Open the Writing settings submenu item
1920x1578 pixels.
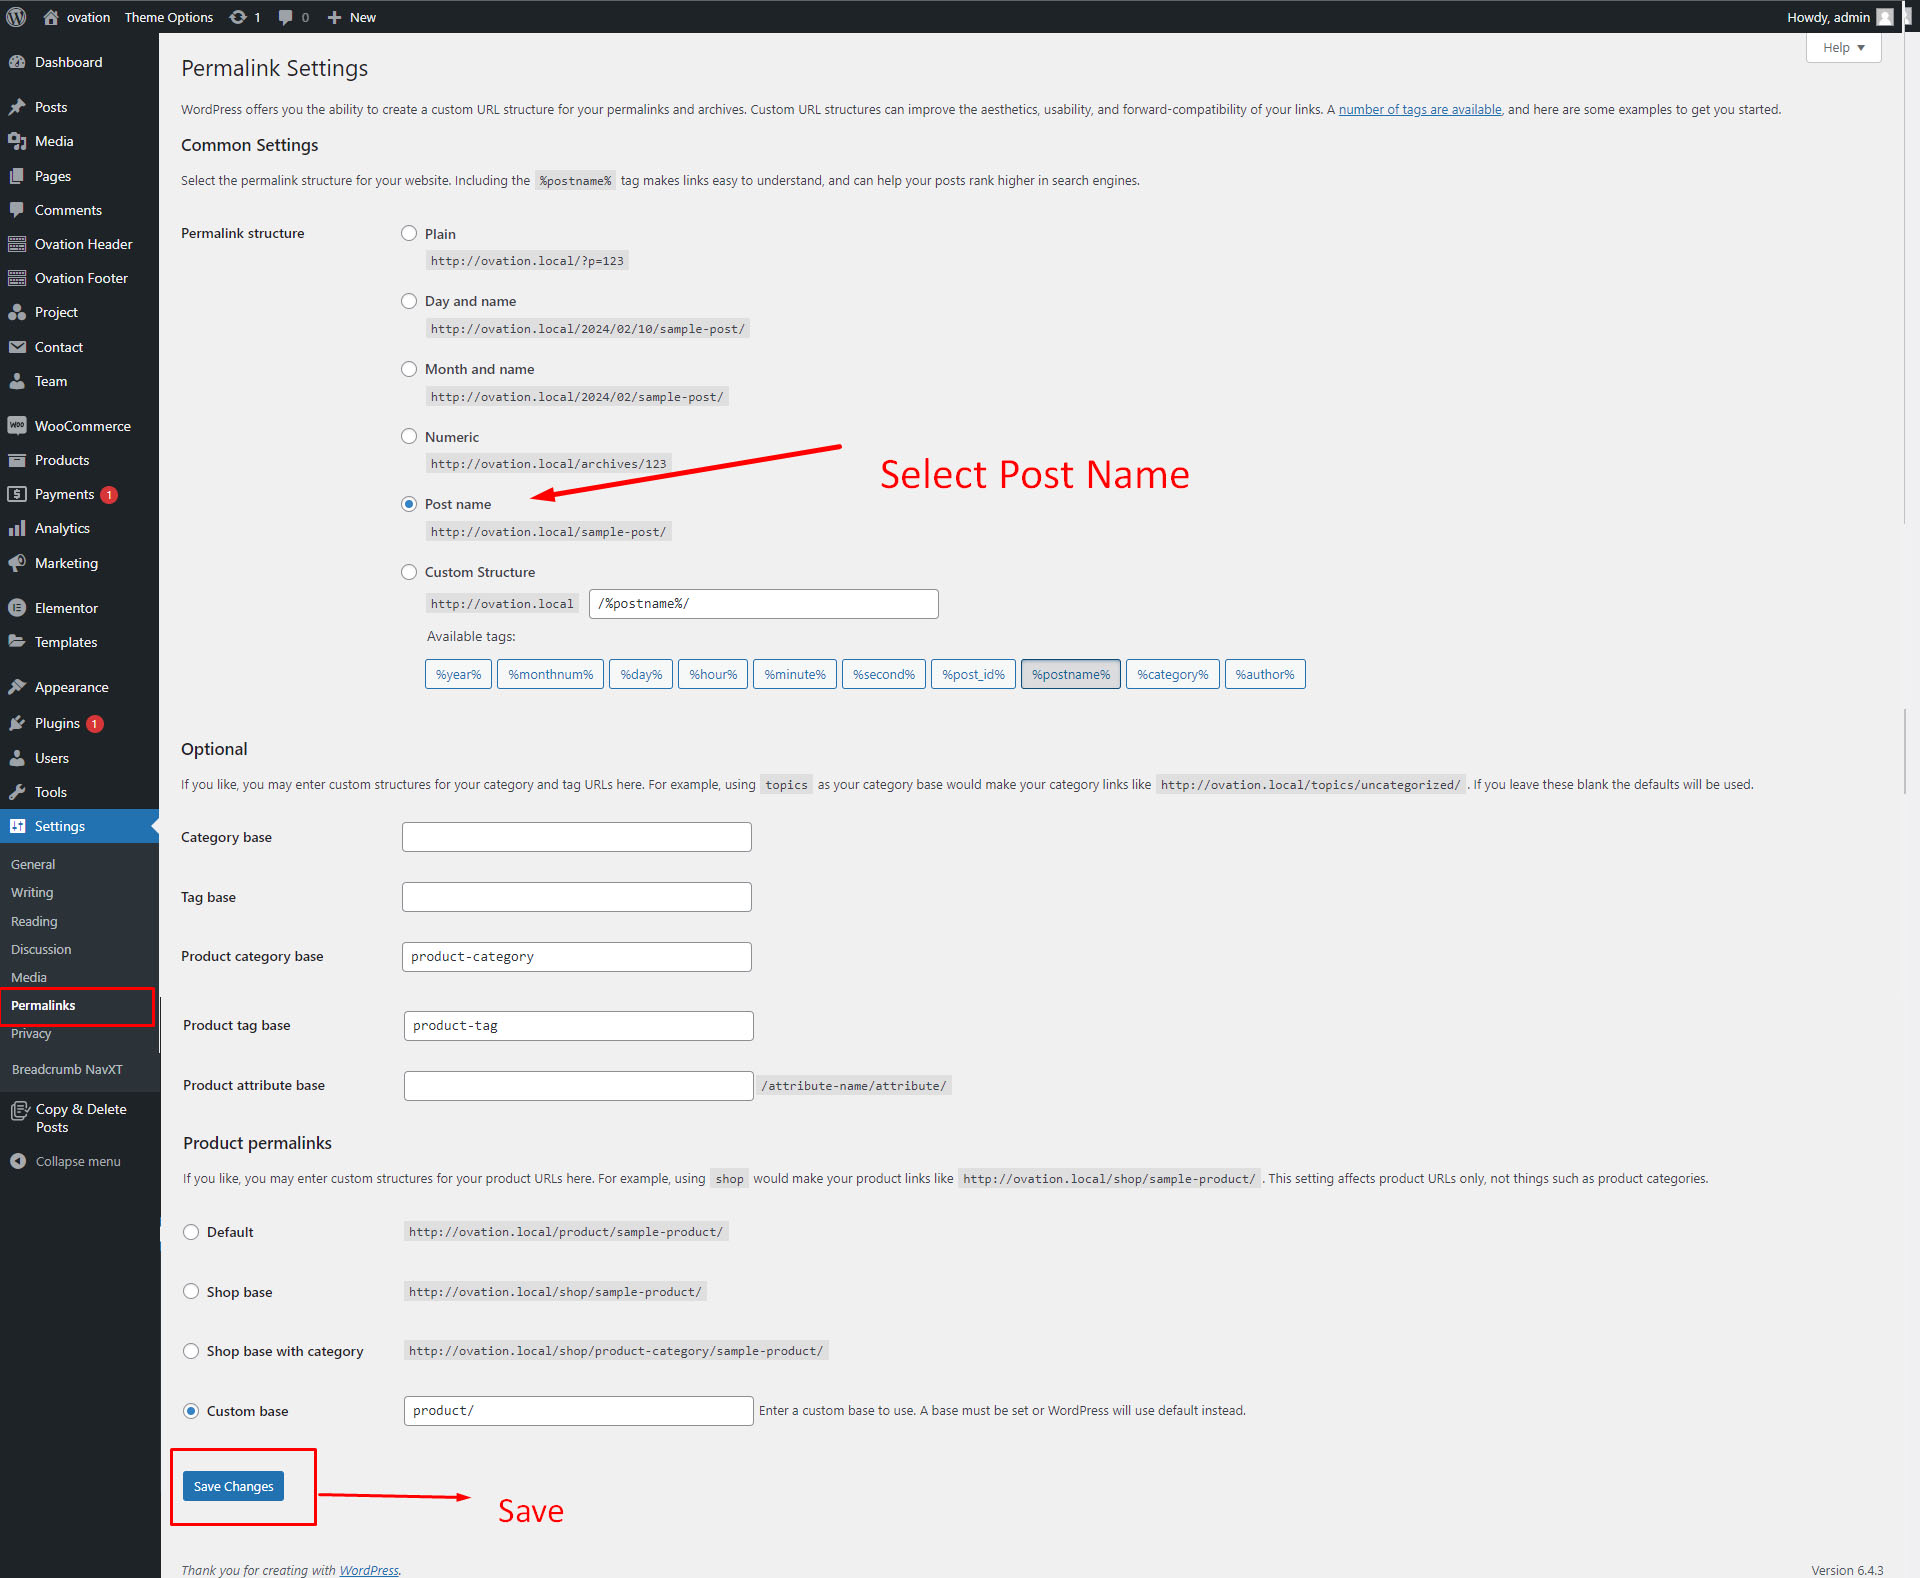(32, 892)
